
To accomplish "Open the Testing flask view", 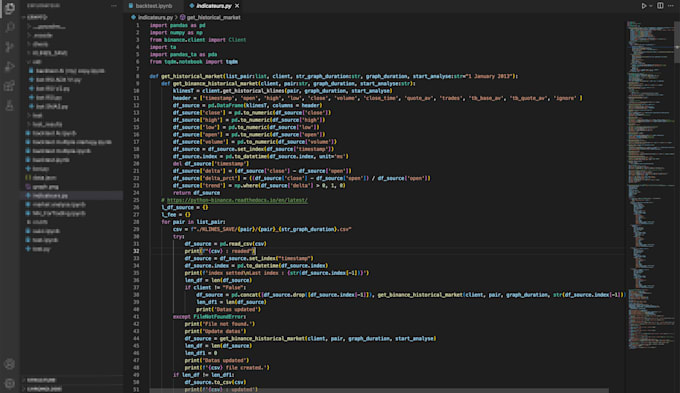I will [x=9, y=105].
